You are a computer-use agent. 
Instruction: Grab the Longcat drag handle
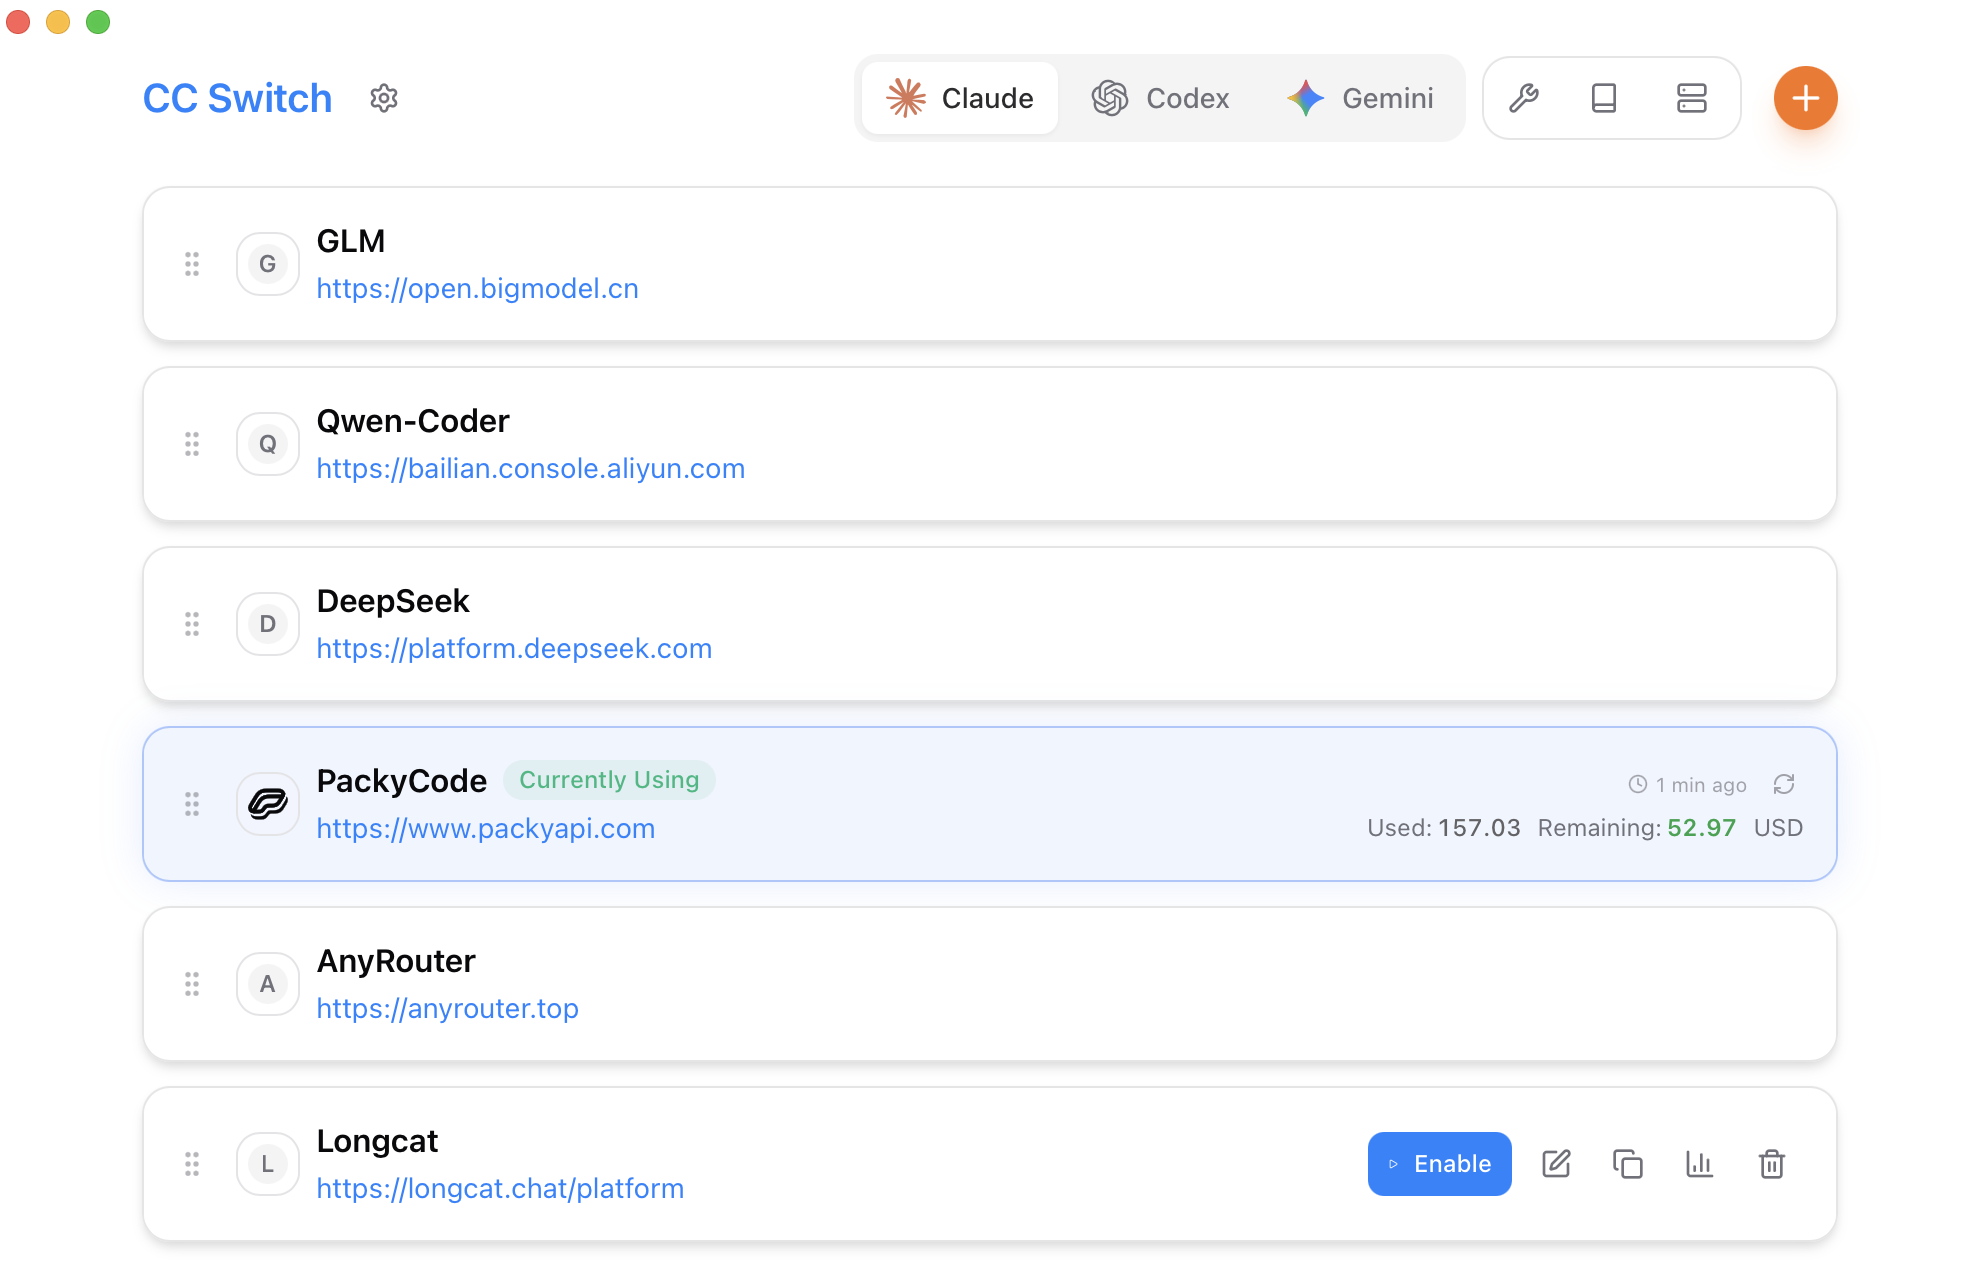point(192,1164)
